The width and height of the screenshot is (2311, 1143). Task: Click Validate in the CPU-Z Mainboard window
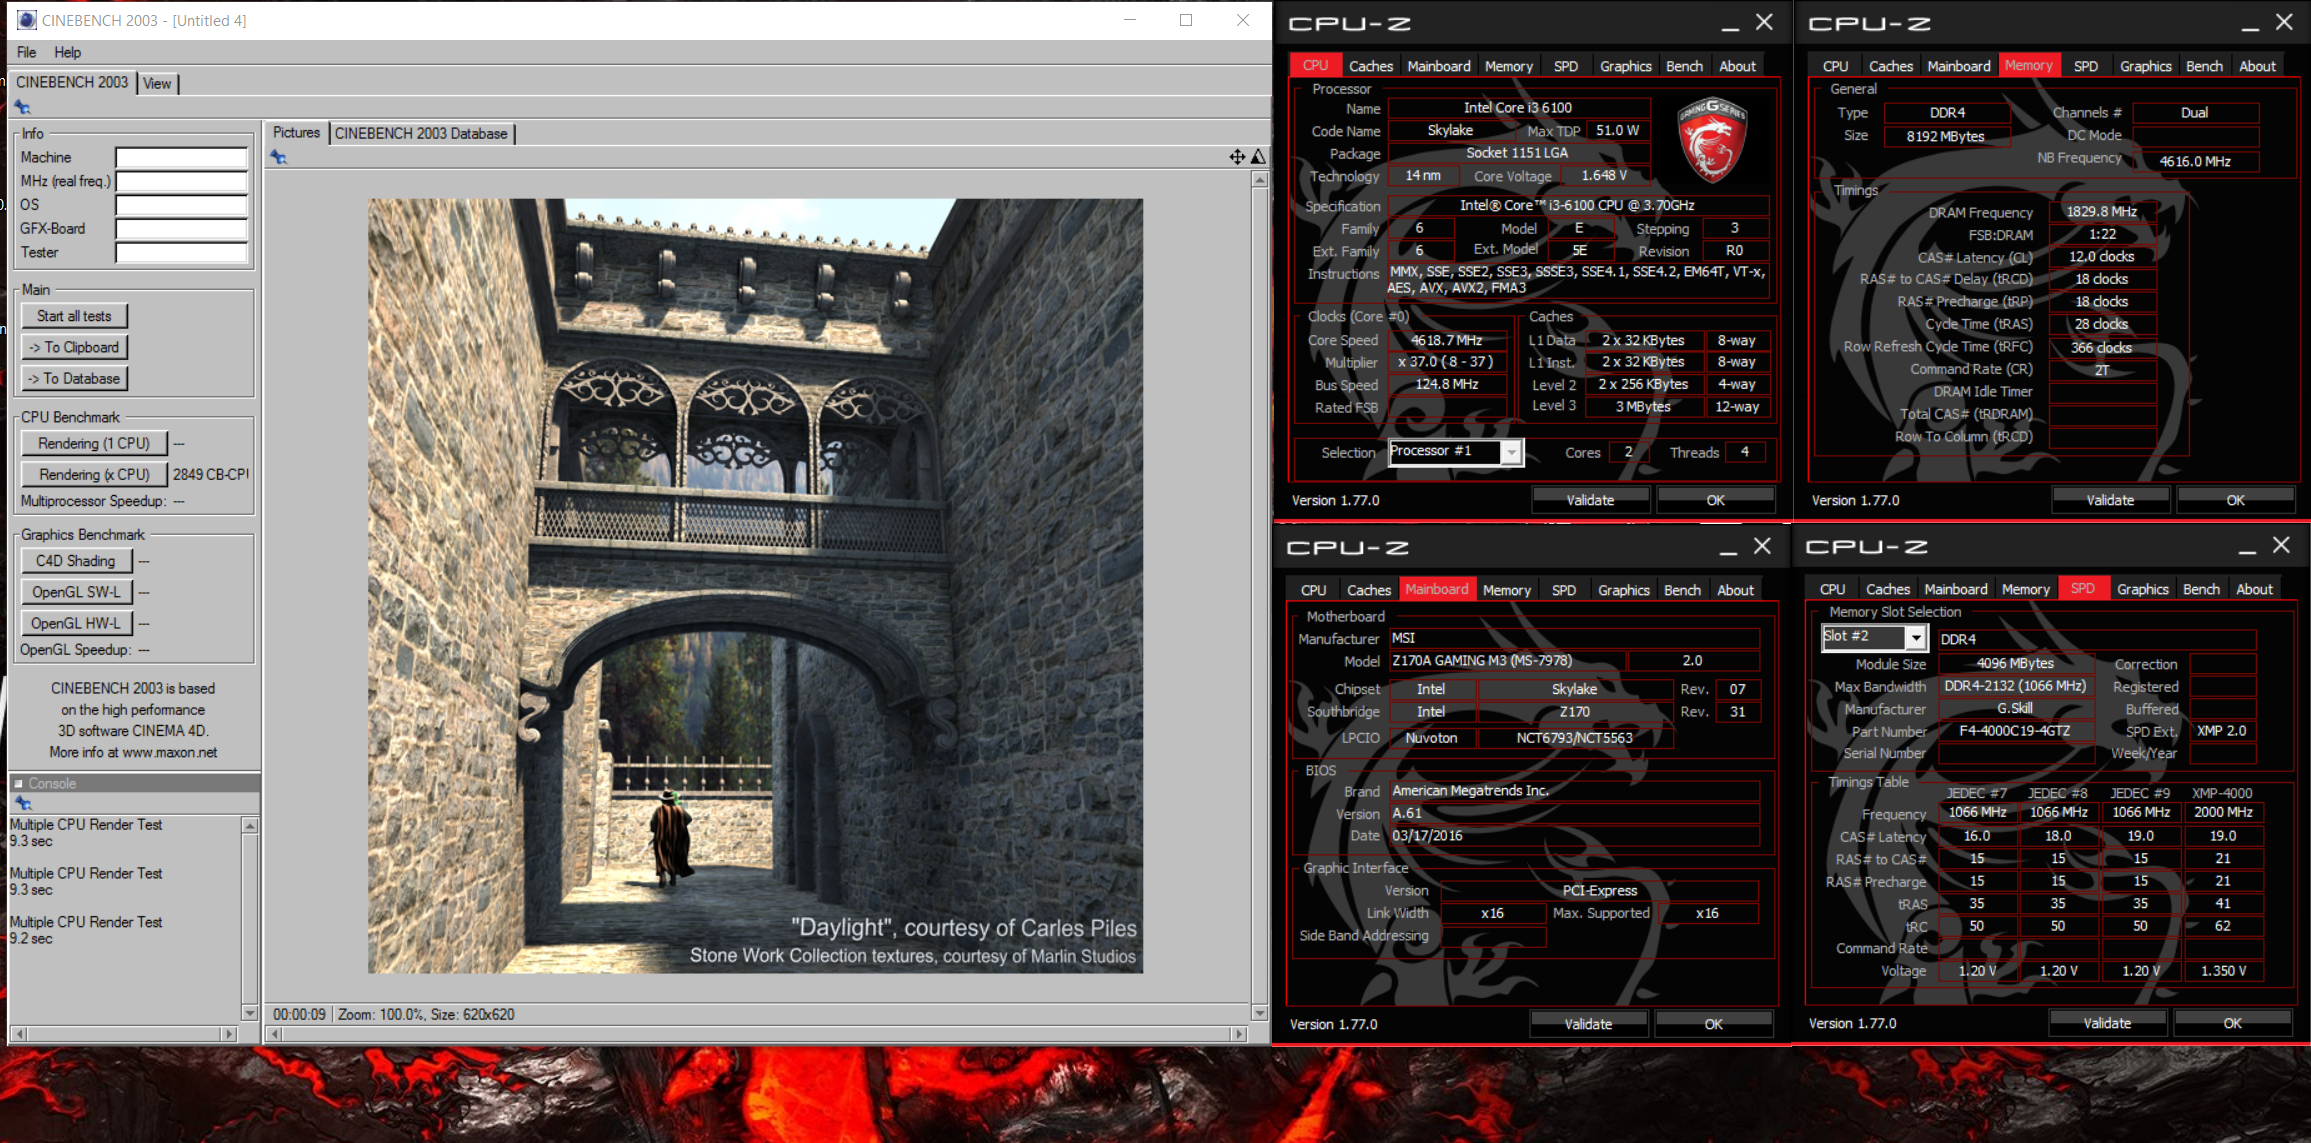click(x=1588, y=1024)
